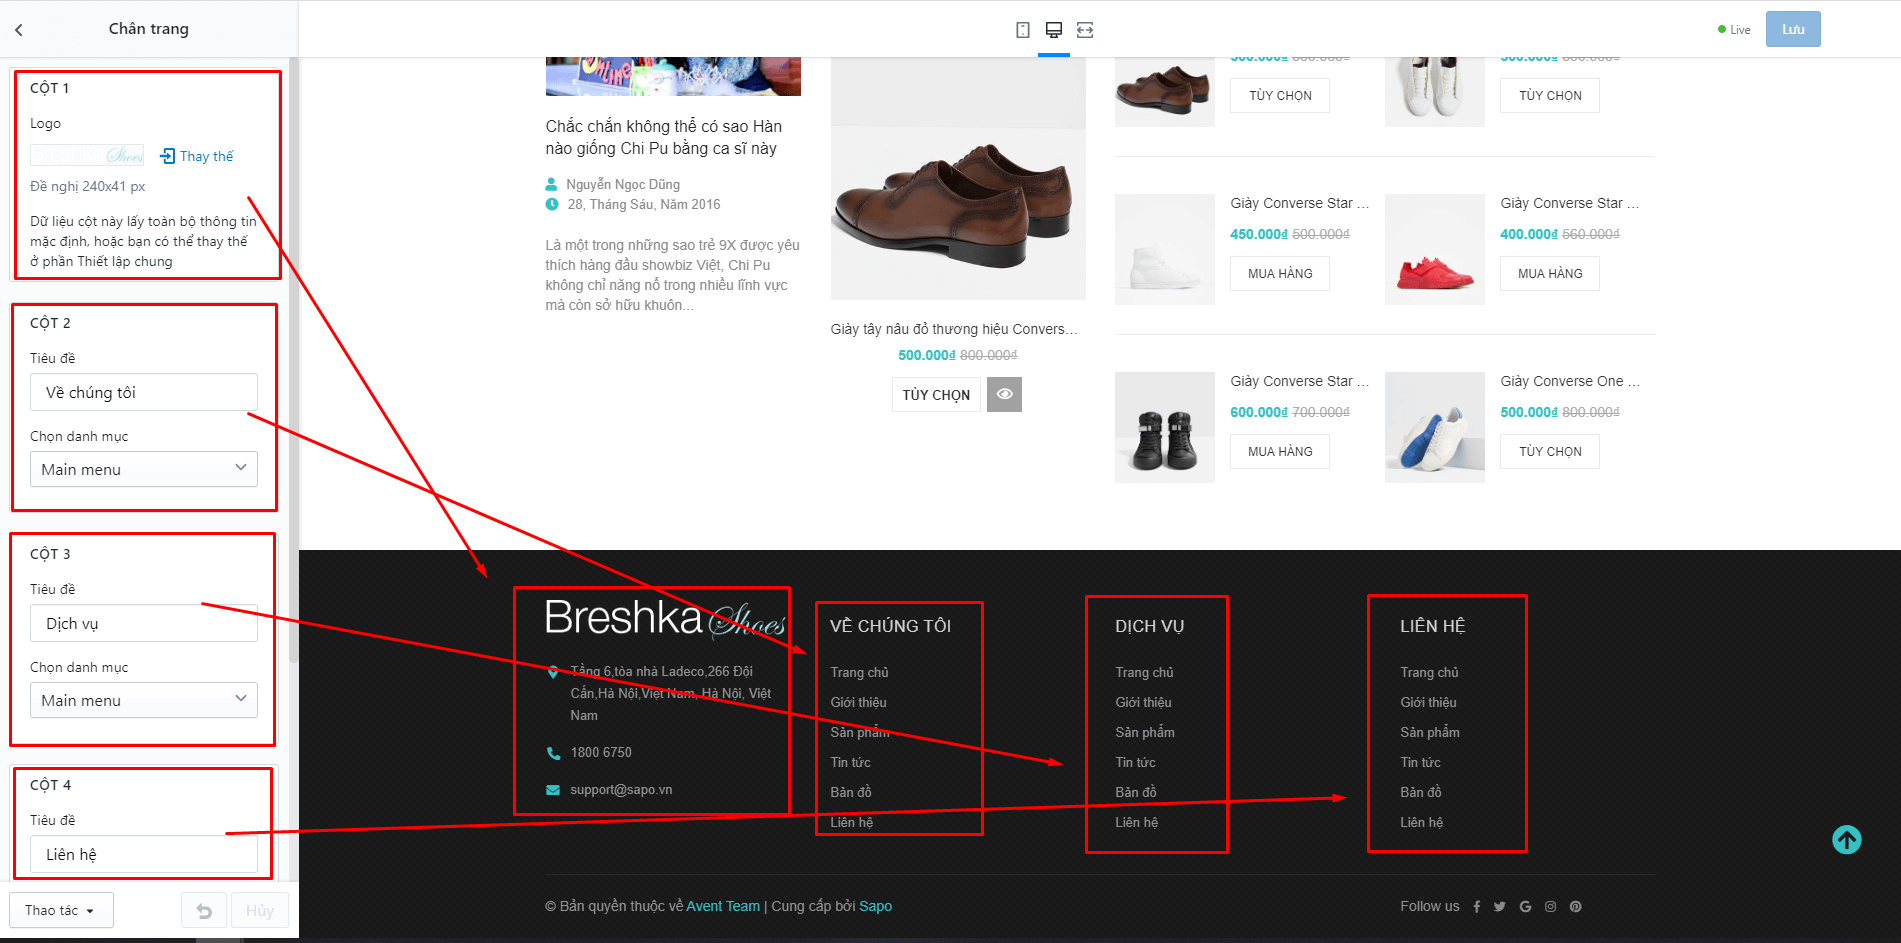Click the Breshka Shoes footer logo
This screenshot has width=1901, height=943.
coord(665,618)
